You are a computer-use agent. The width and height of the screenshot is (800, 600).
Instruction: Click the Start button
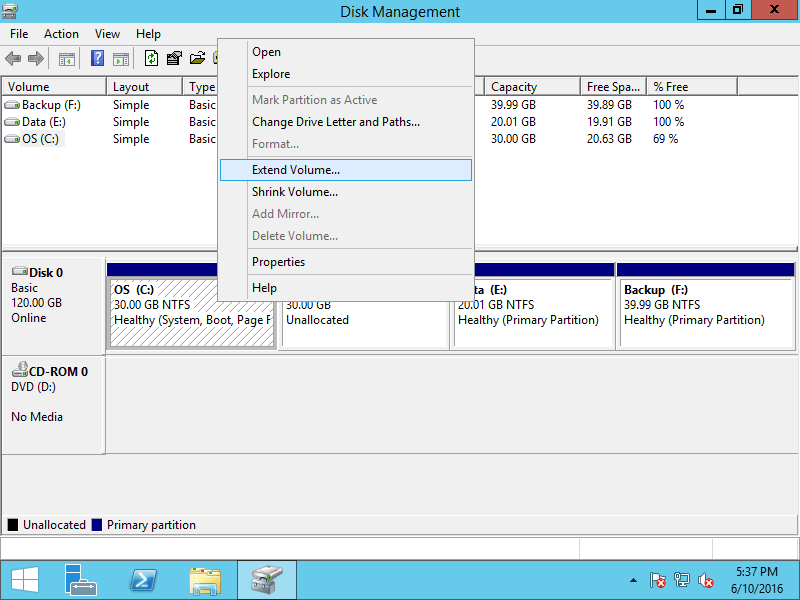[x=25, y=580]
